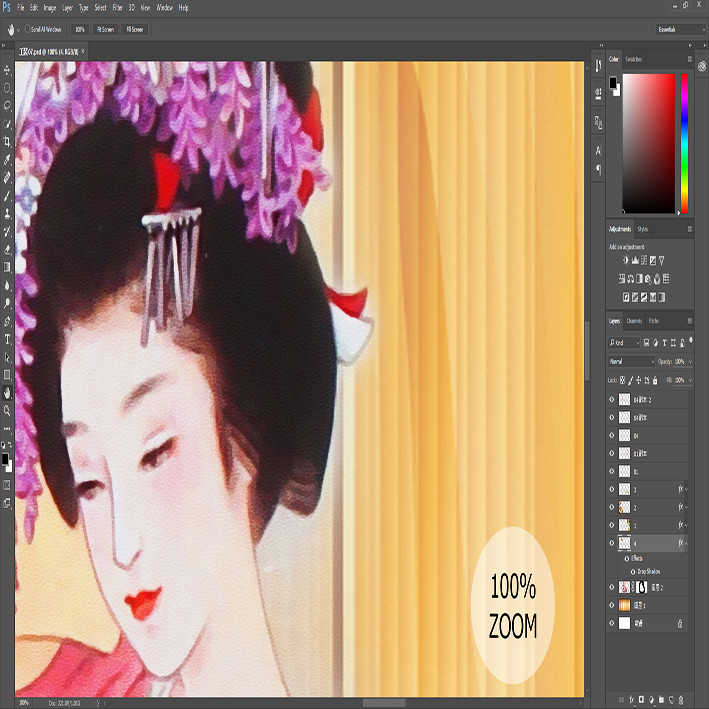Hide layer 3 using its eye icon
This screenshot has width=709, height=709.
[612, 489]
